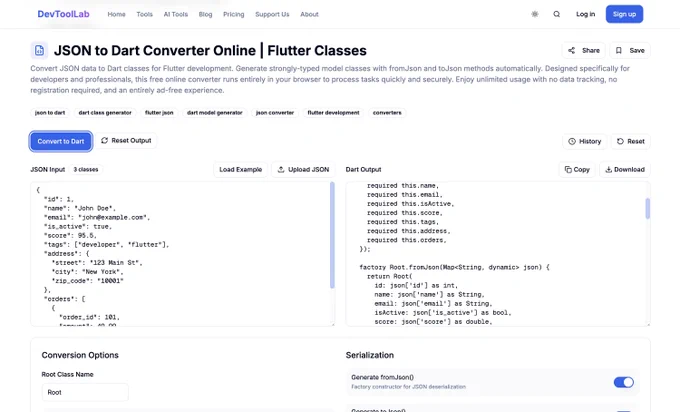Open the About nav item
This screenshot has height=412, width=680.
(309, 14)
